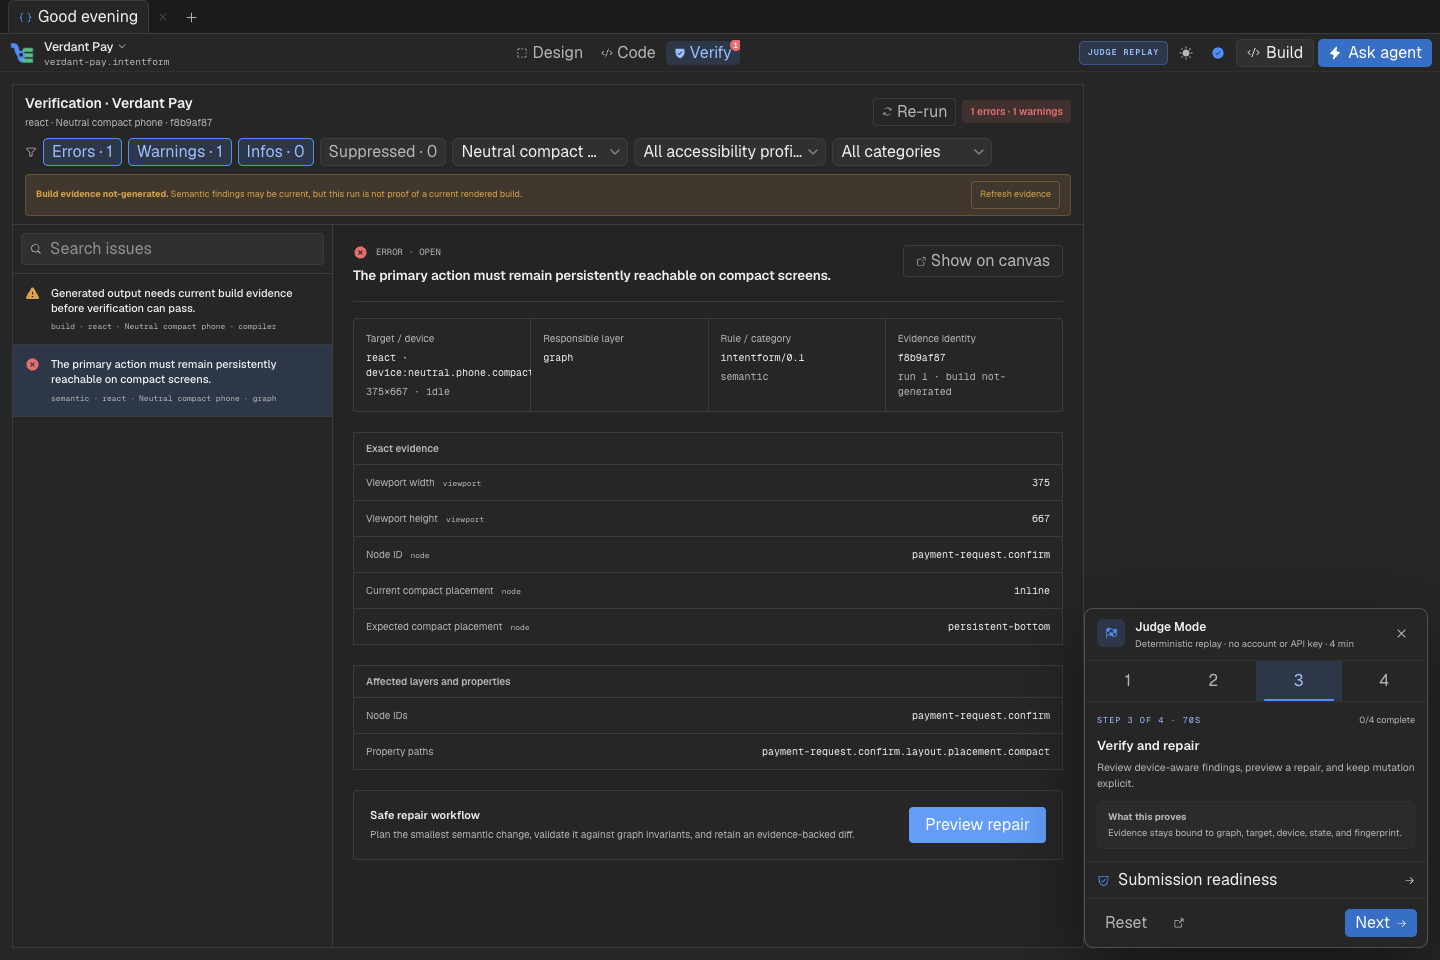The width and height of the screenshot is (1440, 960).
Task: Close the Good evening tab
Action: point(163,17)
